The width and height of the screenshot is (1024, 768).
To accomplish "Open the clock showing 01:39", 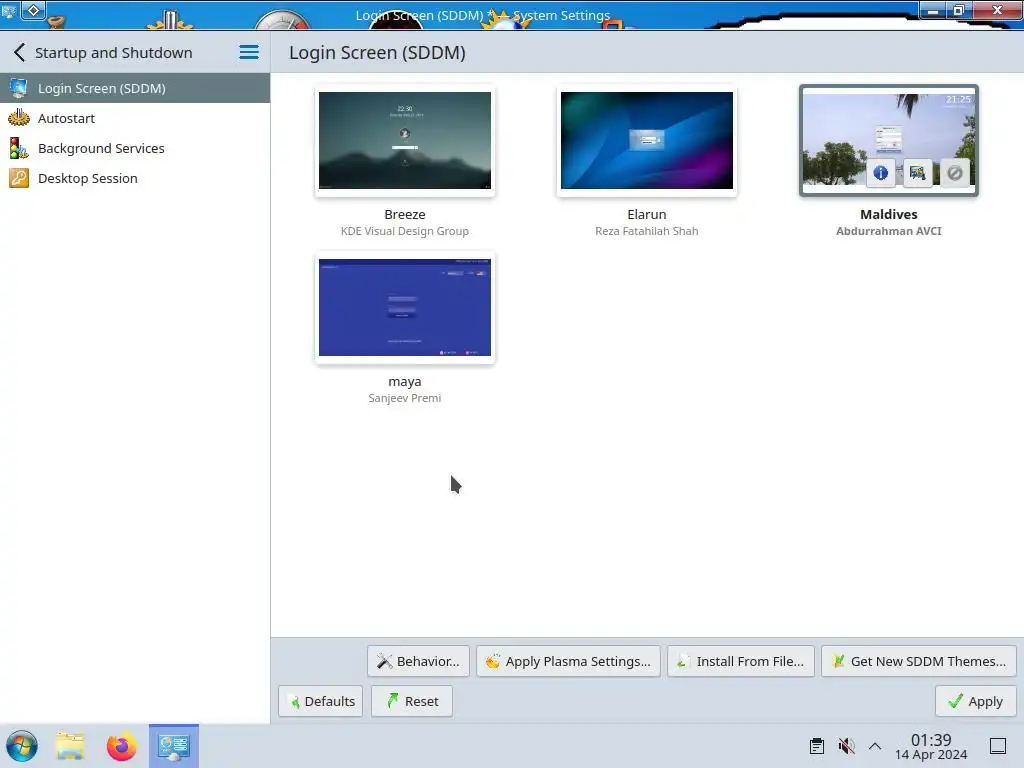I will tap(931, 746).
